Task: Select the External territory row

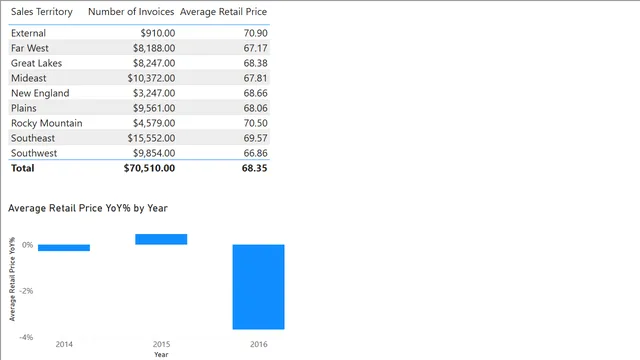Action: coord(139,33)
